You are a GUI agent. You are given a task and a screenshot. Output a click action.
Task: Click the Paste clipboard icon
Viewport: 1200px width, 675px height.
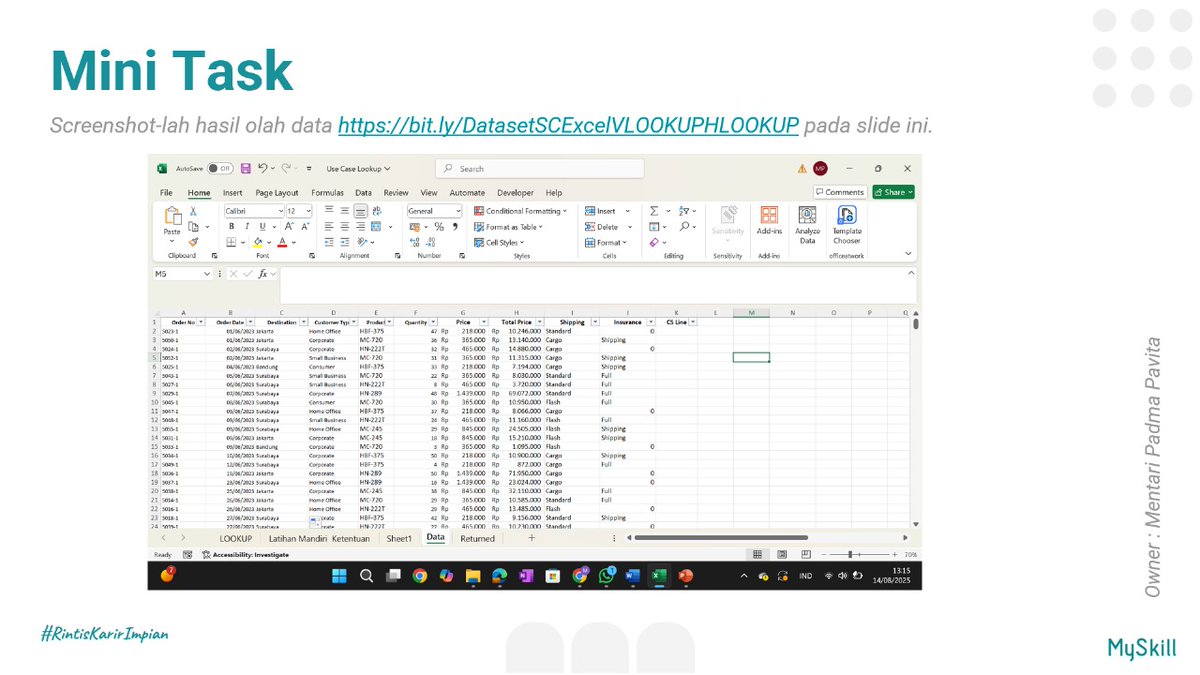click(172, 216)
